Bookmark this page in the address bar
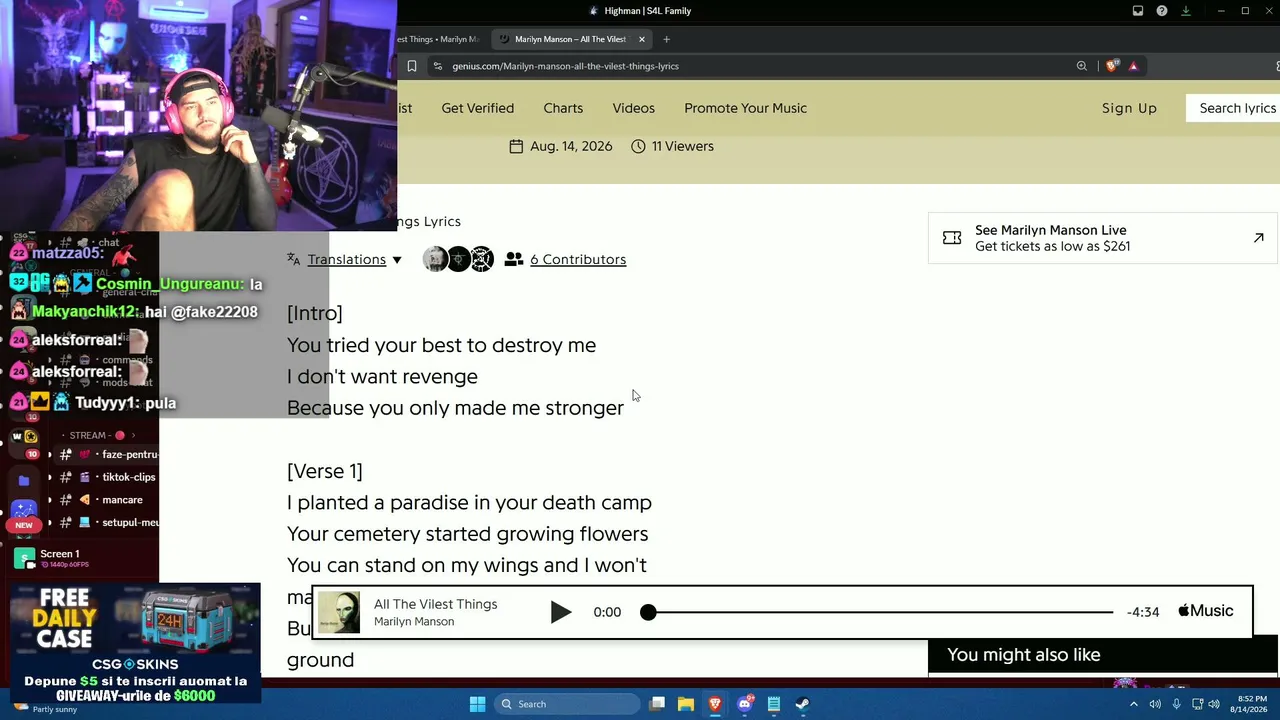This screenshot has width=1280, height=720. pyautogui.click(x=411, y=66)
